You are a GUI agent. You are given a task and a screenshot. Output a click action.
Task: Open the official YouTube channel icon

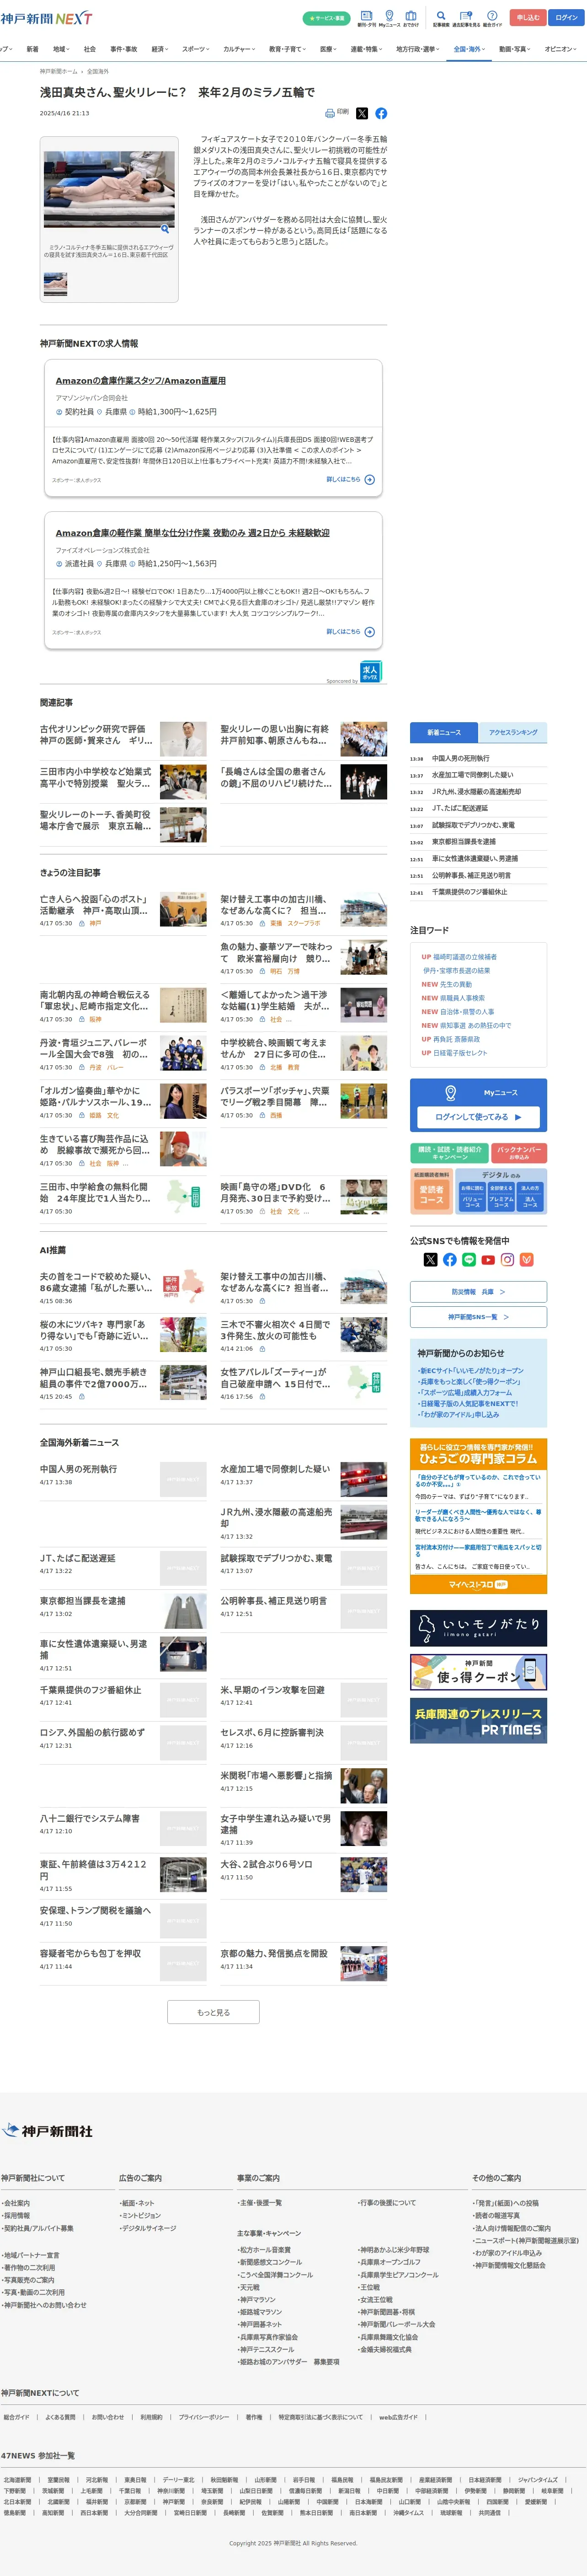point(488,1259)
